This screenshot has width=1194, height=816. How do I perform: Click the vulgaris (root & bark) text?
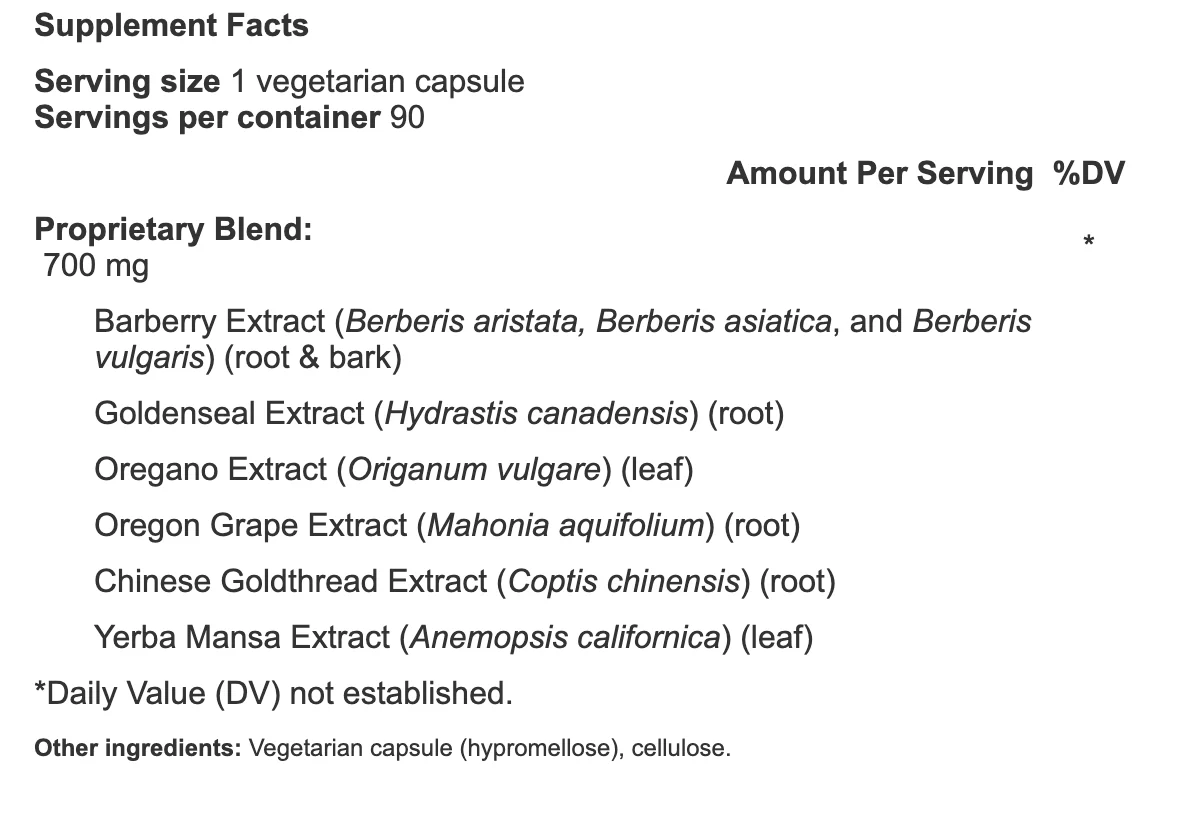248,358
